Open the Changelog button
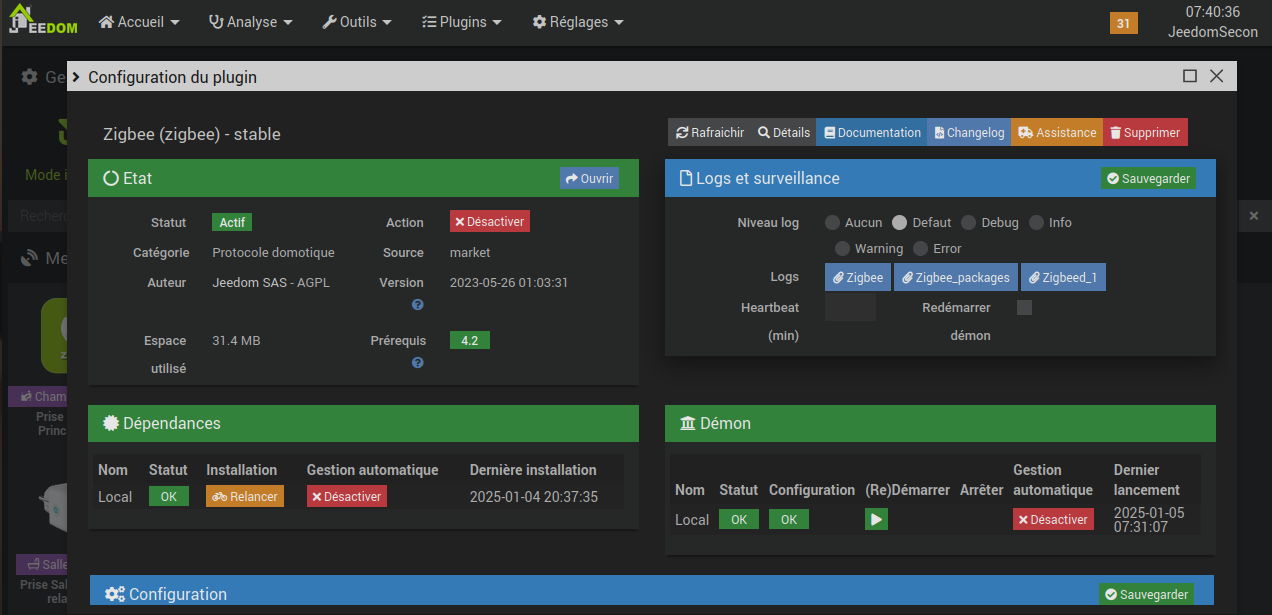This screenshot has height=615, width=1272. tap(968, 133)
